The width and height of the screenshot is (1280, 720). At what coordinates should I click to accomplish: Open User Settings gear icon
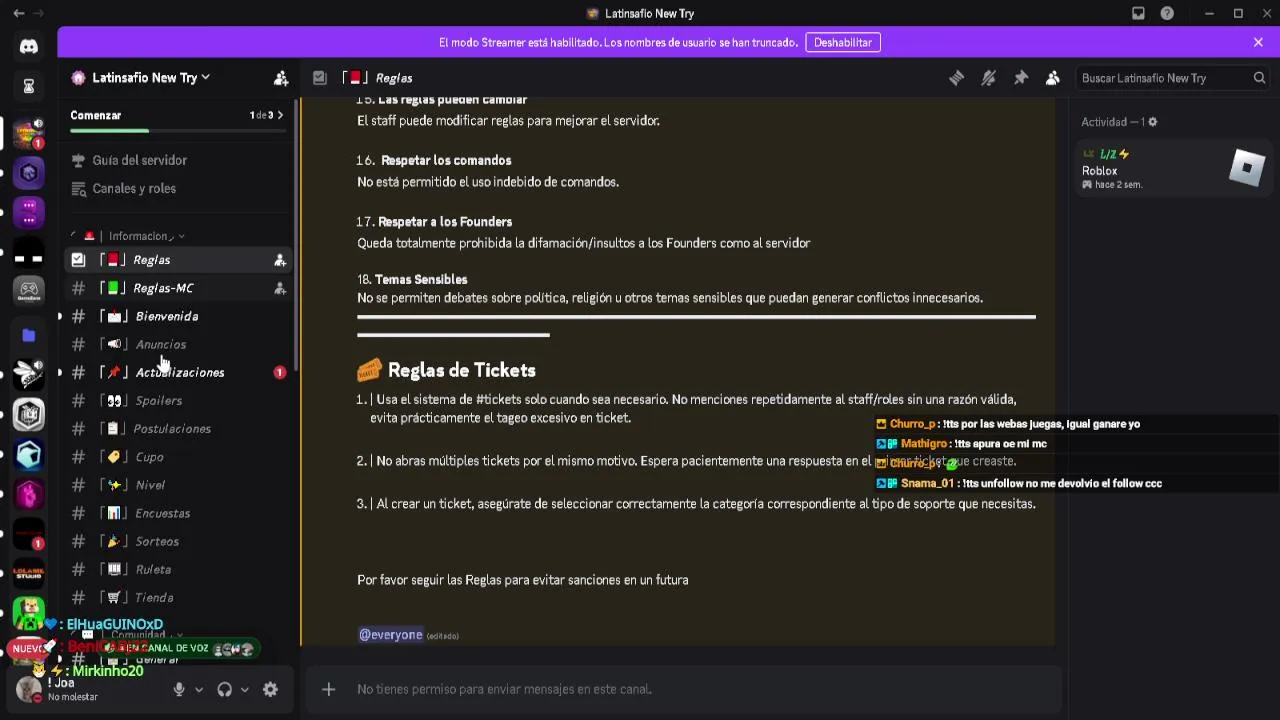click(270, 689)
